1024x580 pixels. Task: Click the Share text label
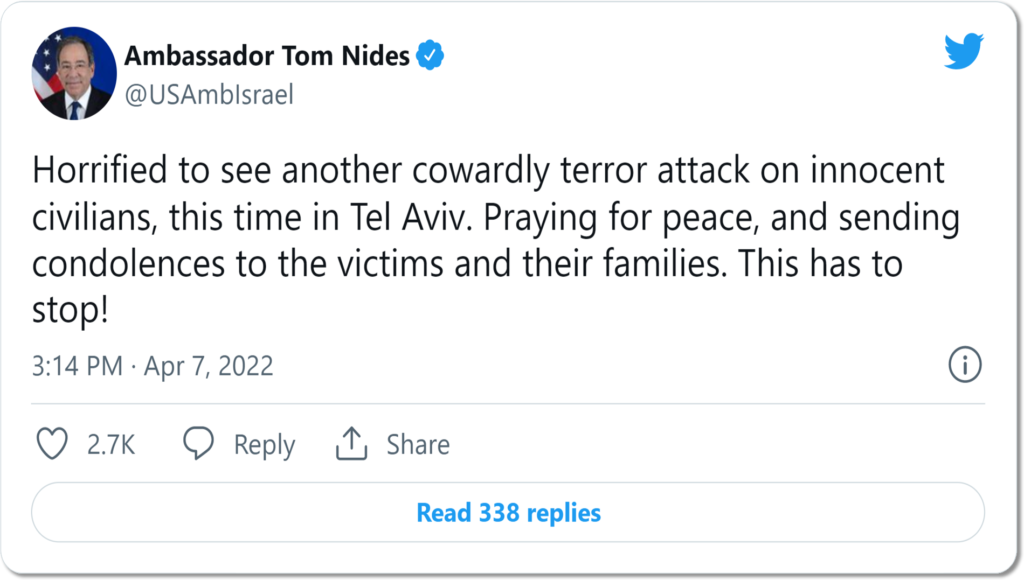point(418,445)
